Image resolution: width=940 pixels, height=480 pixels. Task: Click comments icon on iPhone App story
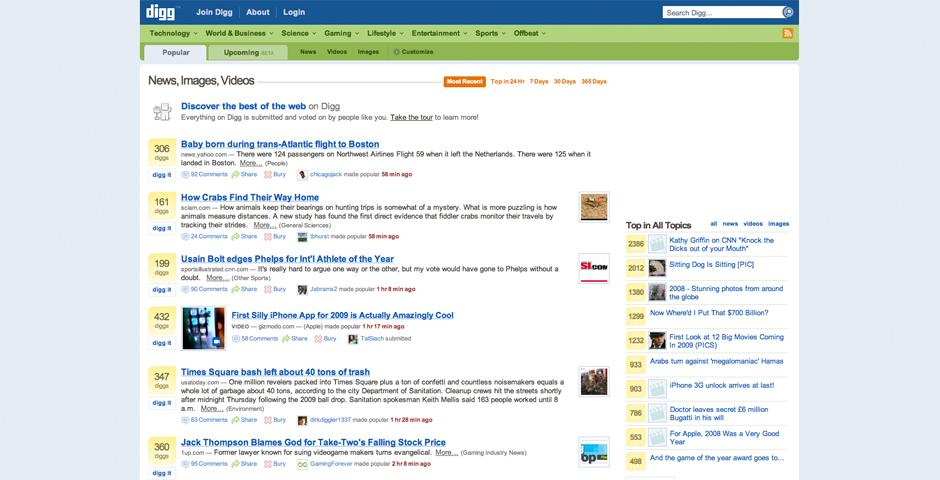236,339
